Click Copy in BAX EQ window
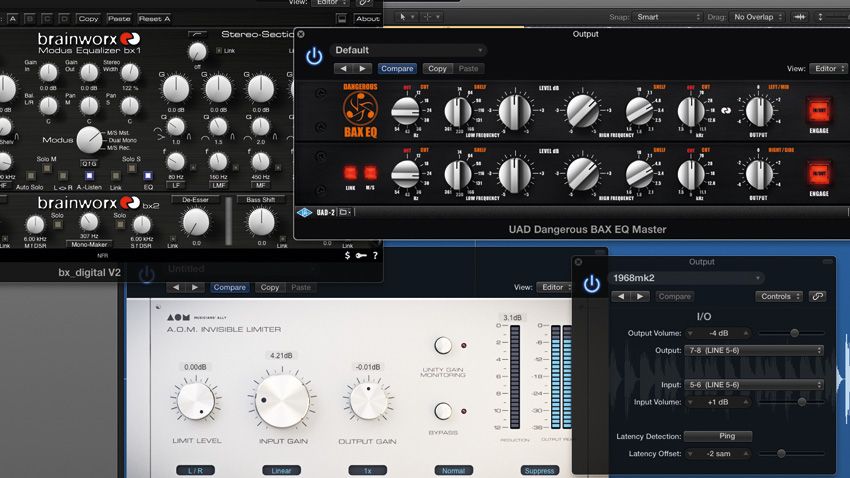This screenshot has width=850, height=478. coord(437,68)
